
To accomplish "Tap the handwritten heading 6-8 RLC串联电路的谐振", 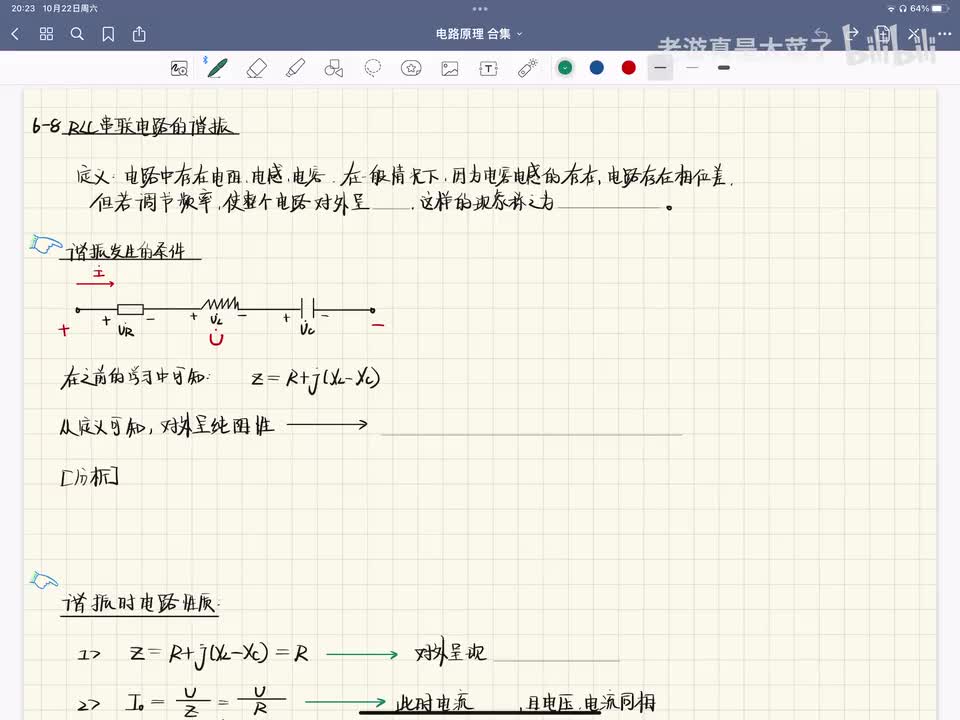I will [135, 126].
